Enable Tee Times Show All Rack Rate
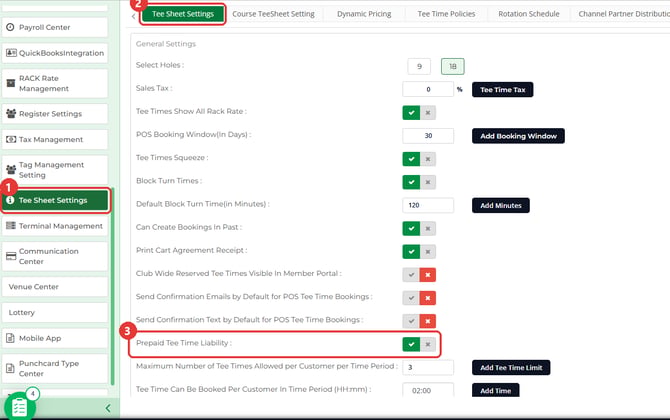This screenshot has width=670, height=420. [411, 113]
